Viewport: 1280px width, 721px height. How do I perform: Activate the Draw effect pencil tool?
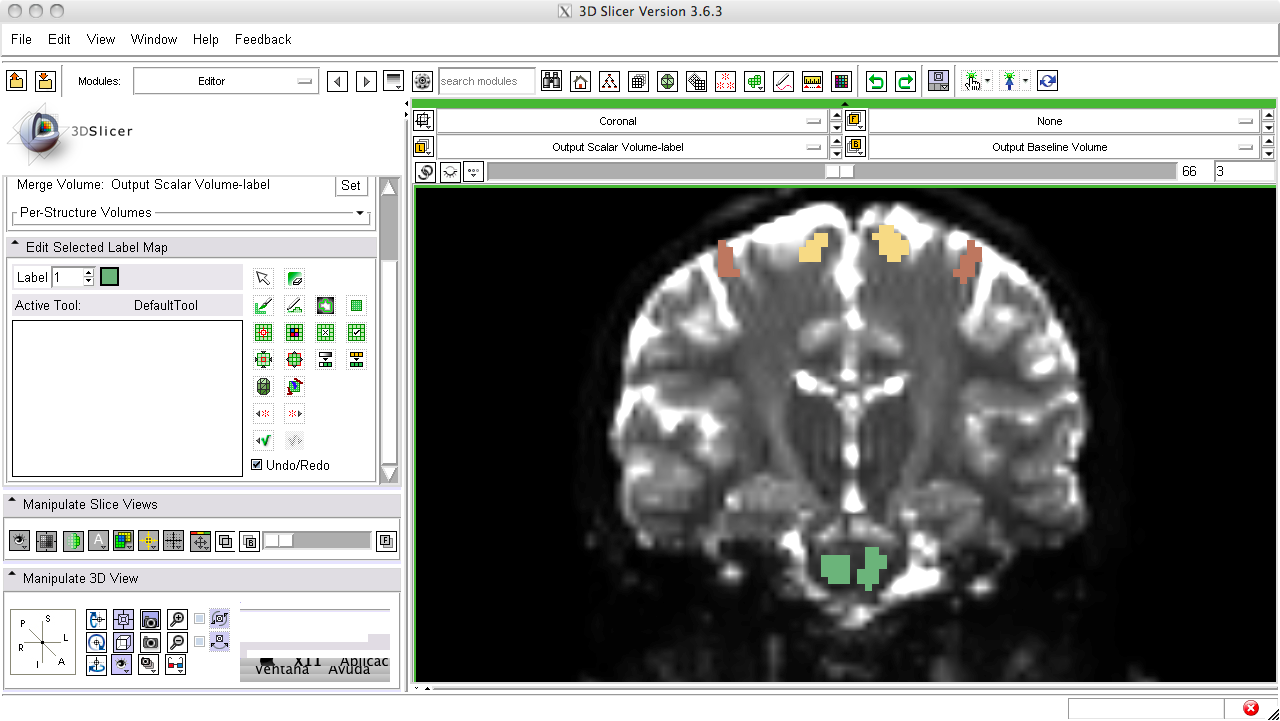pyautogui.click(x=294, y=306)
